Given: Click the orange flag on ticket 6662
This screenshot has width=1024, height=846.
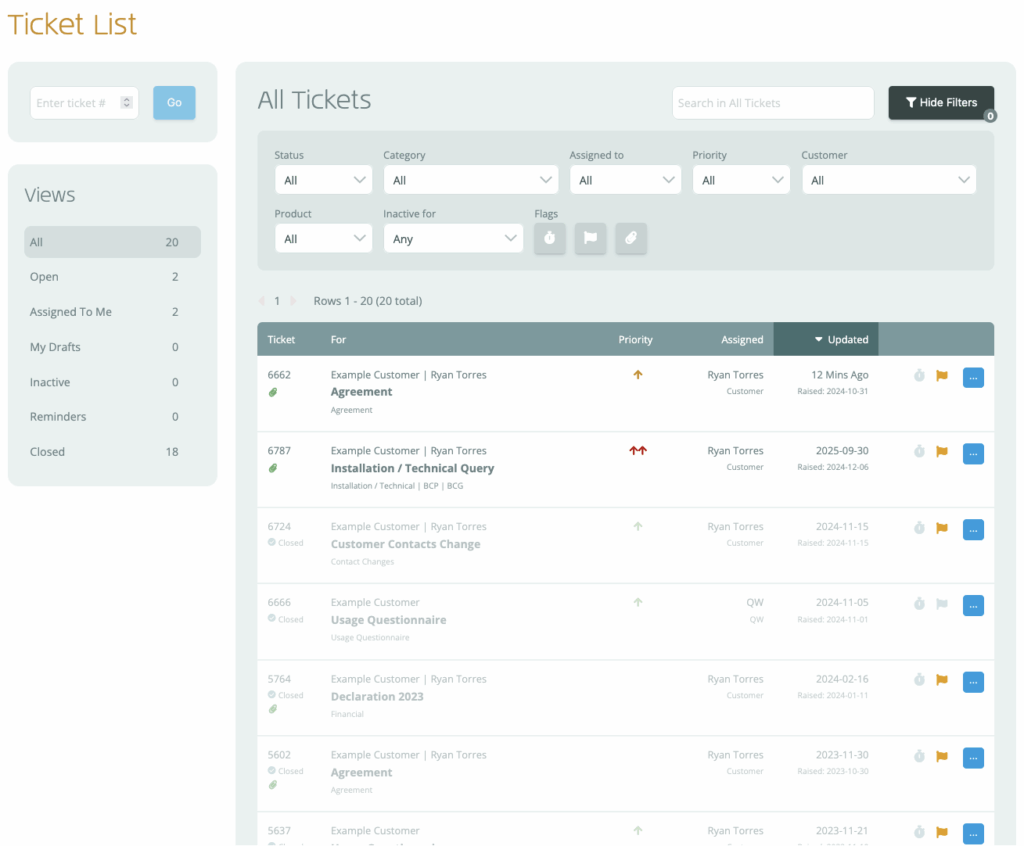Looking at the screenshot, I should (941, 376).
